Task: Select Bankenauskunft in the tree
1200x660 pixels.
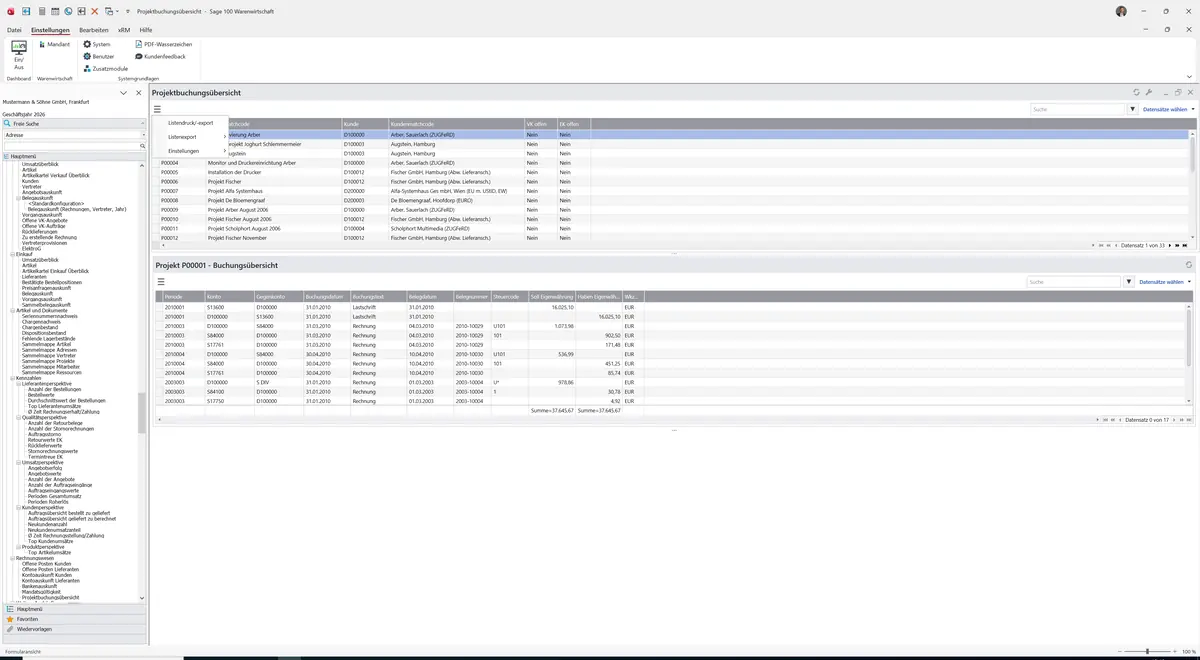Action: pos(42,586)
